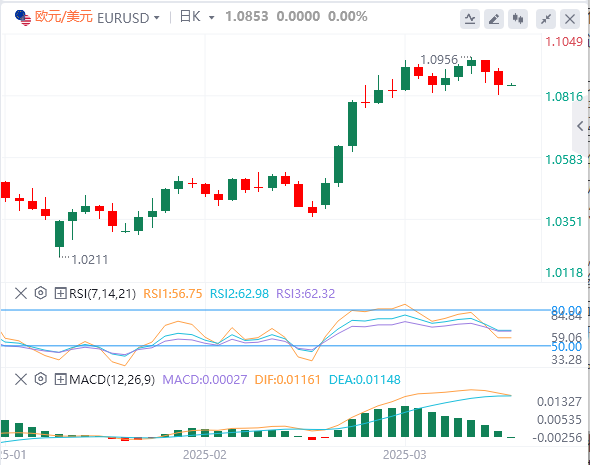Click the DEA:0.01148 value
The height and width of the screenshot is (465, 590).
point(365,380)
